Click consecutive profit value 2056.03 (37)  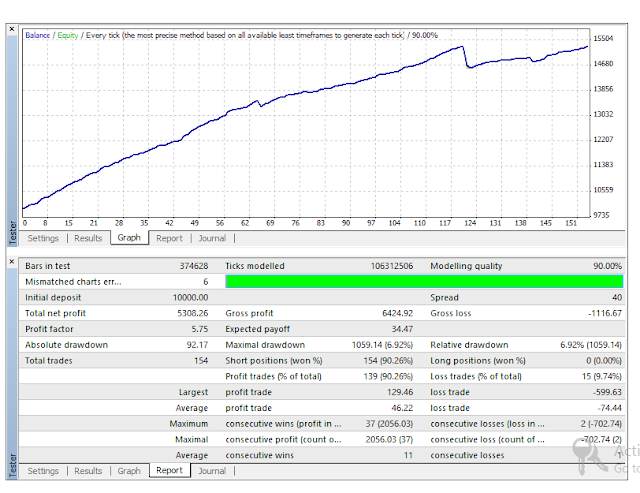(x=389, y=440)
